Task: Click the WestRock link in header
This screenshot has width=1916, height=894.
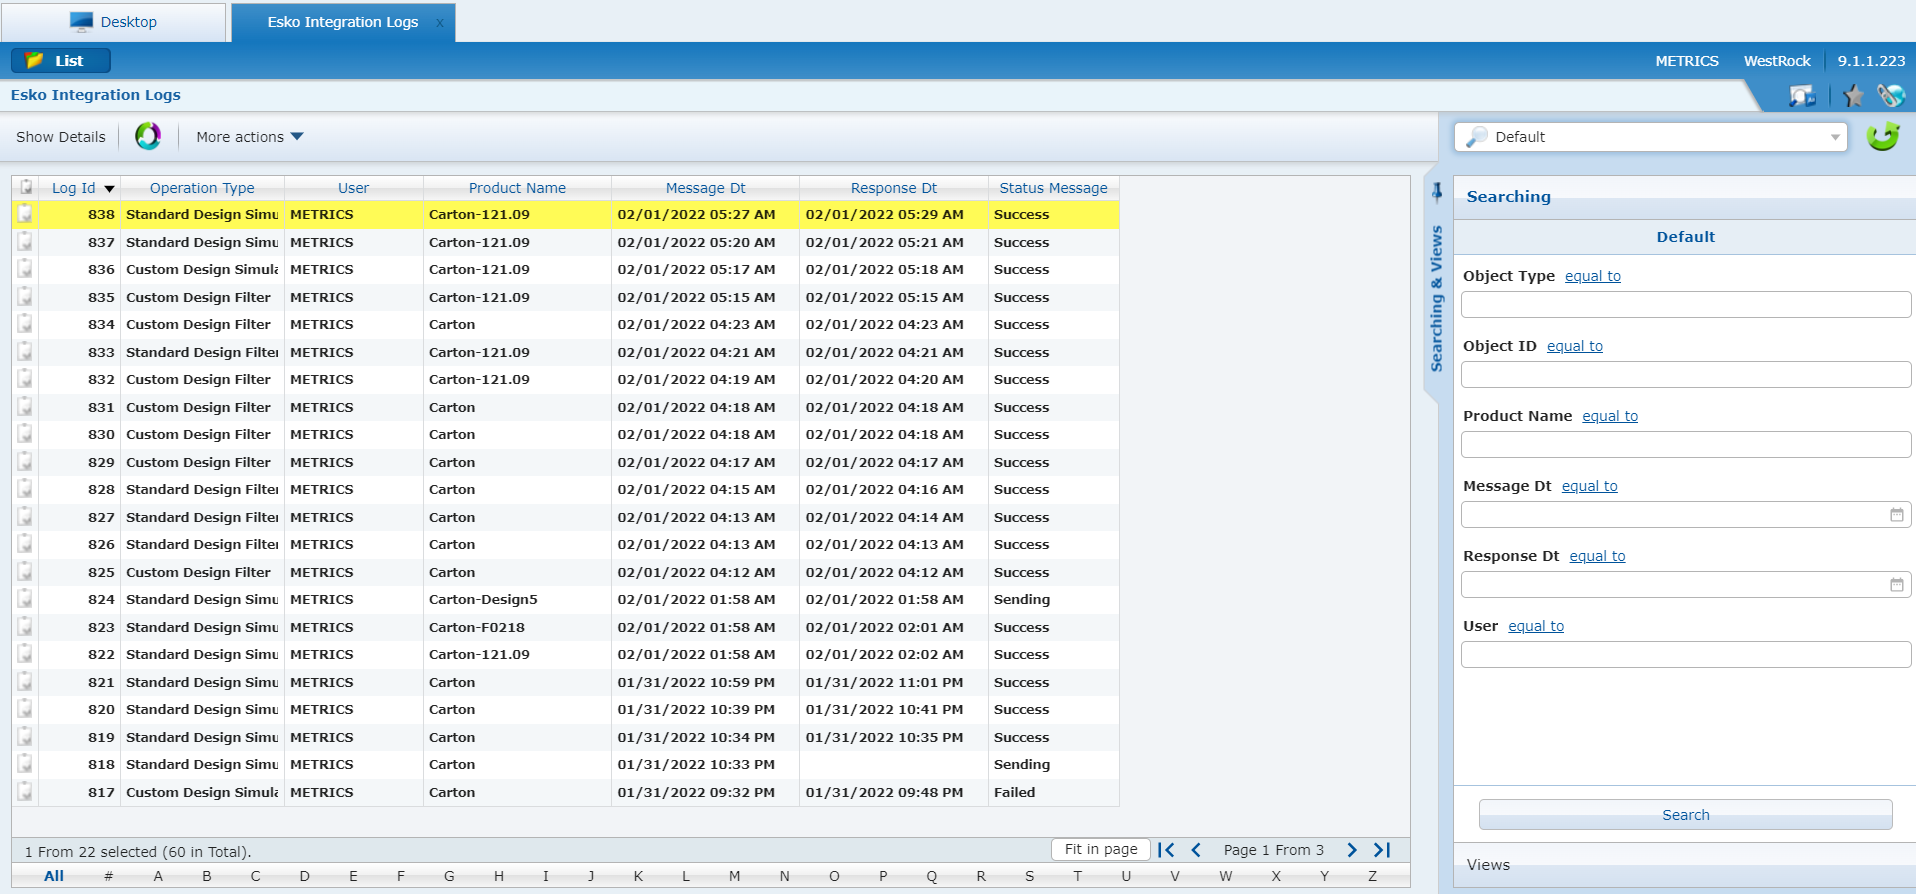Action: [1777, 61]
